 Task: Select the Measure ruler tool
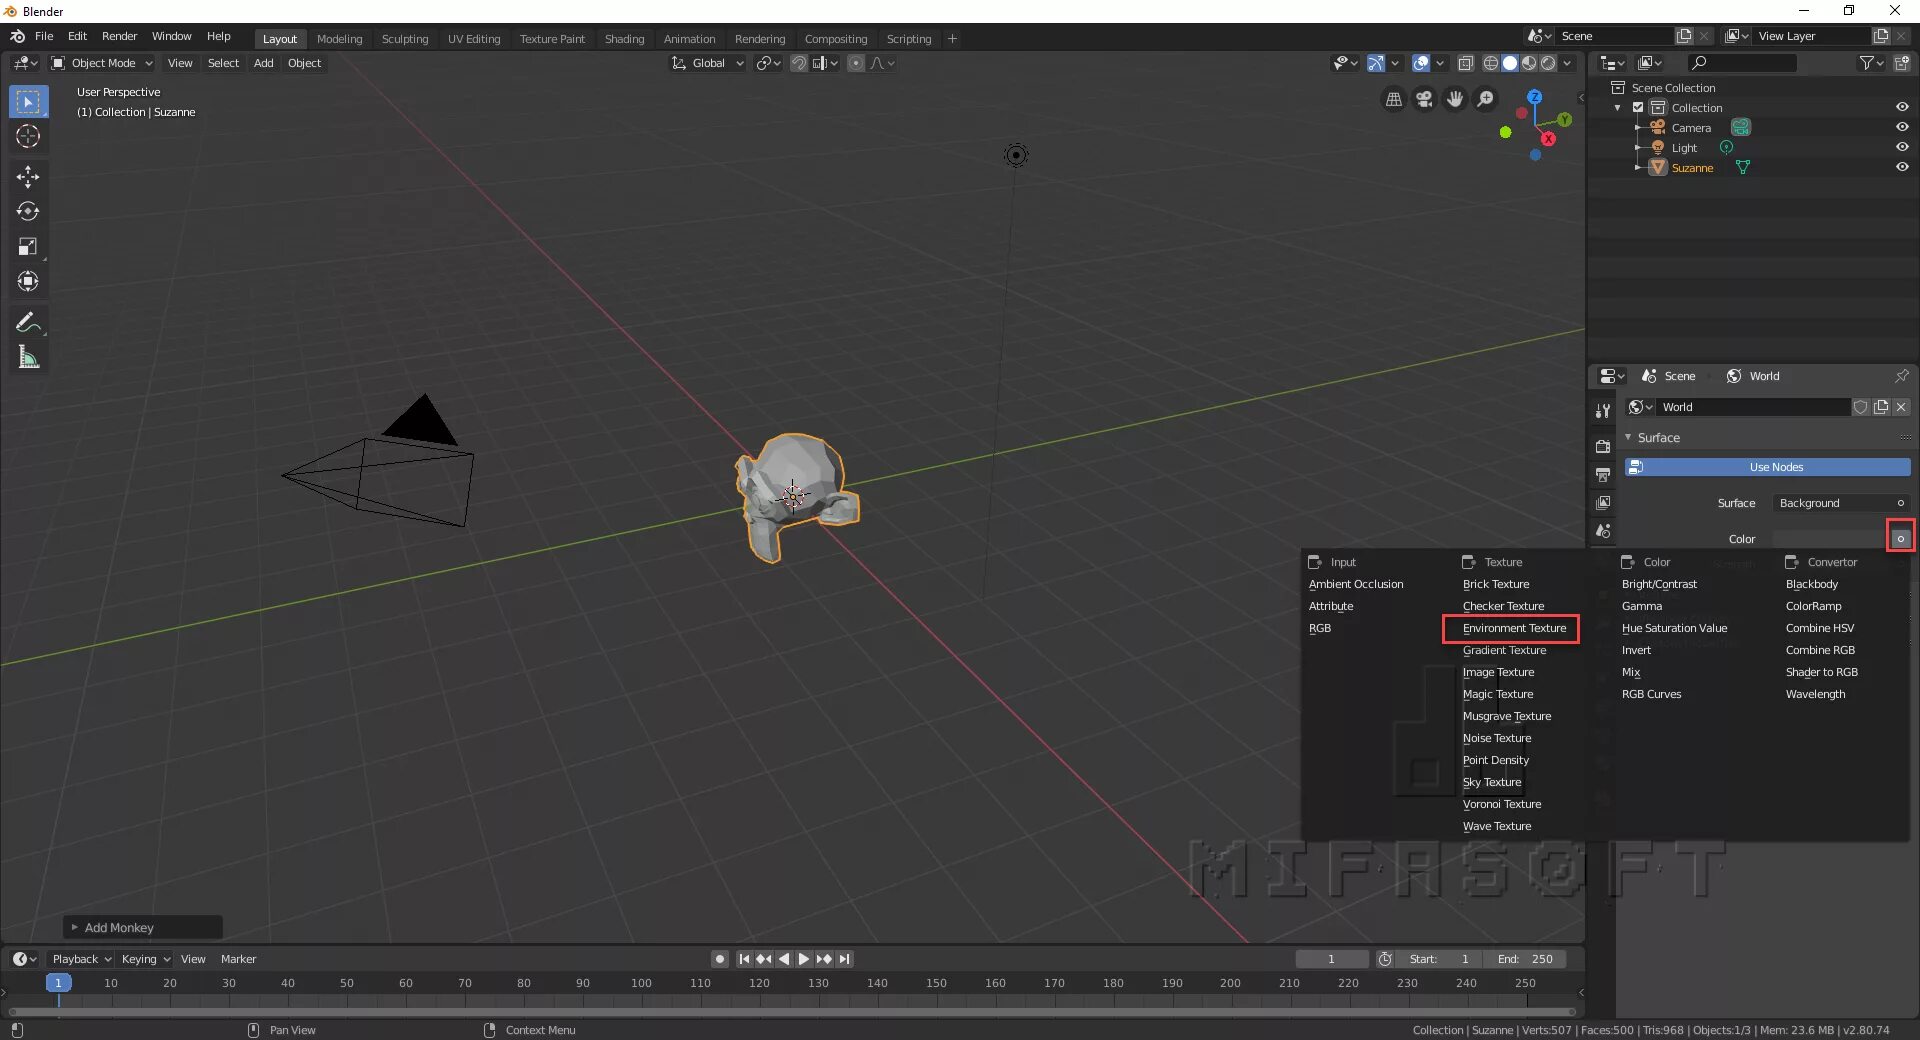28,357
